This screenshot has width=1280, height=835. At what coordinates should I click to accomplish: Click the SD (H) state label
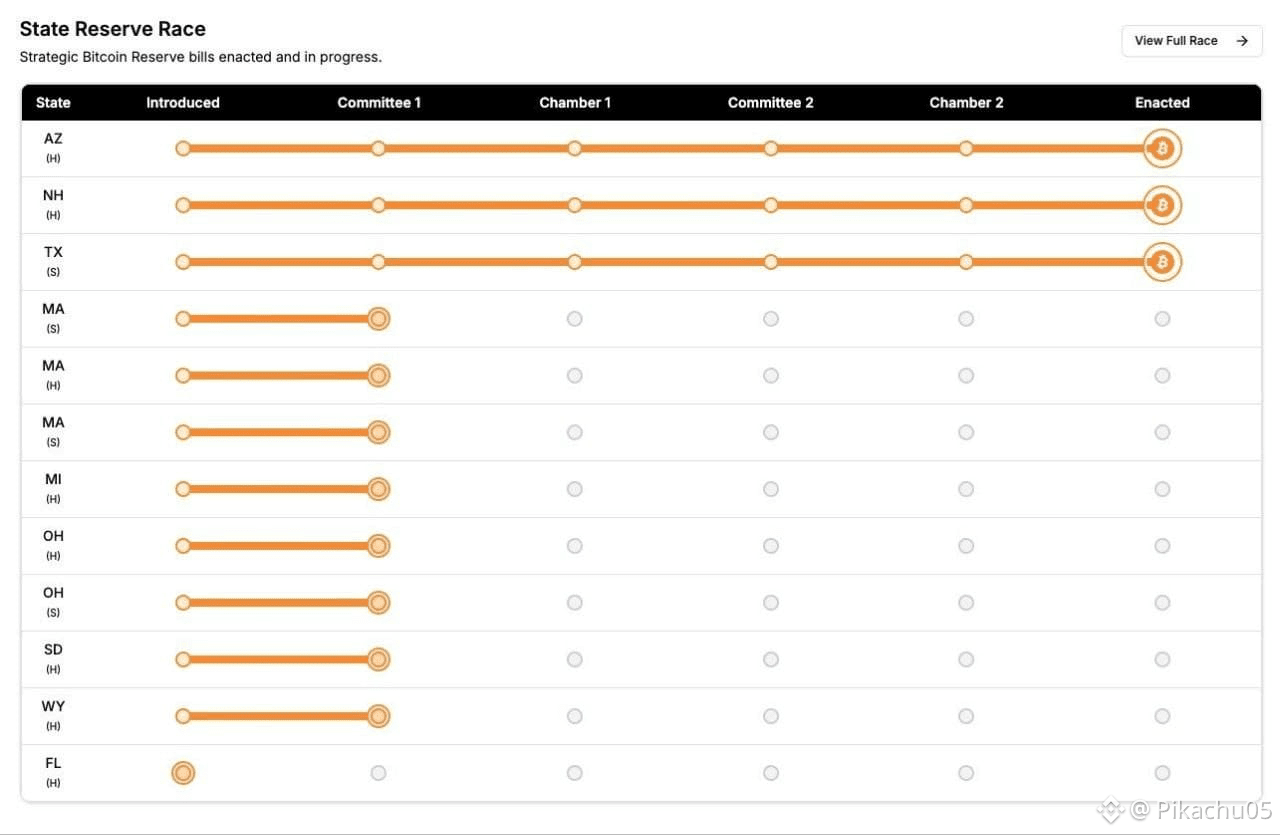[x=53, y=659]
